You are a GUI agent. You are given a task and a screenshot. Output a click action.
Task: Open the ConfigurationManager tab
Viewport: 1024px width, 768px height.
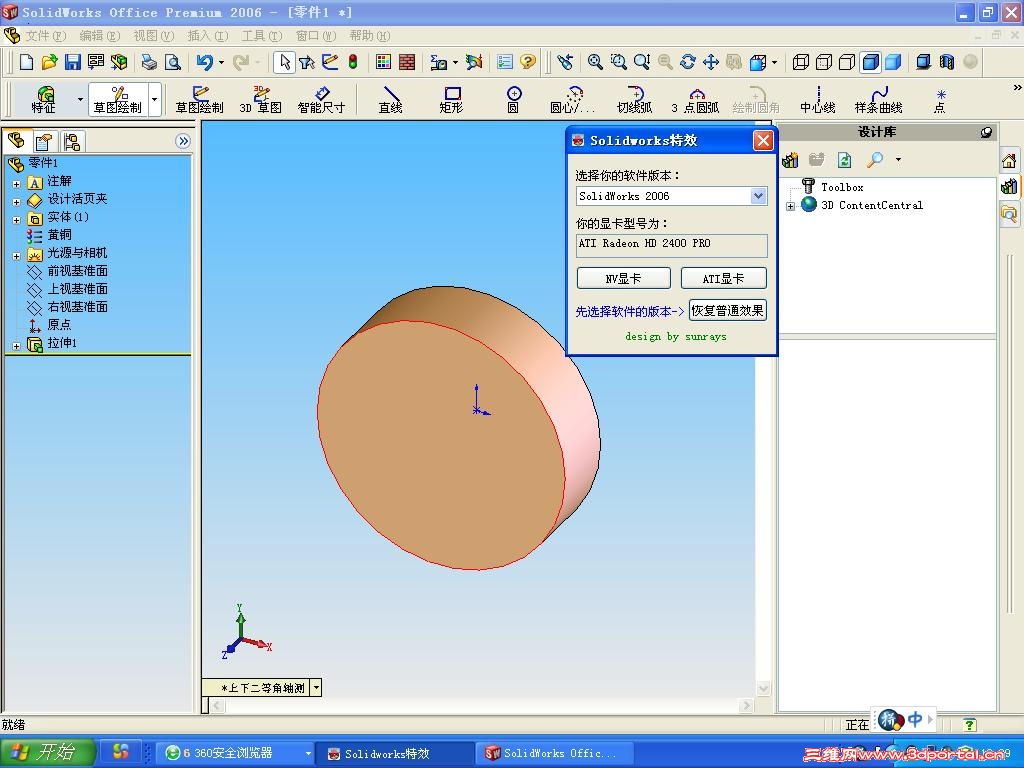[72, 142]
